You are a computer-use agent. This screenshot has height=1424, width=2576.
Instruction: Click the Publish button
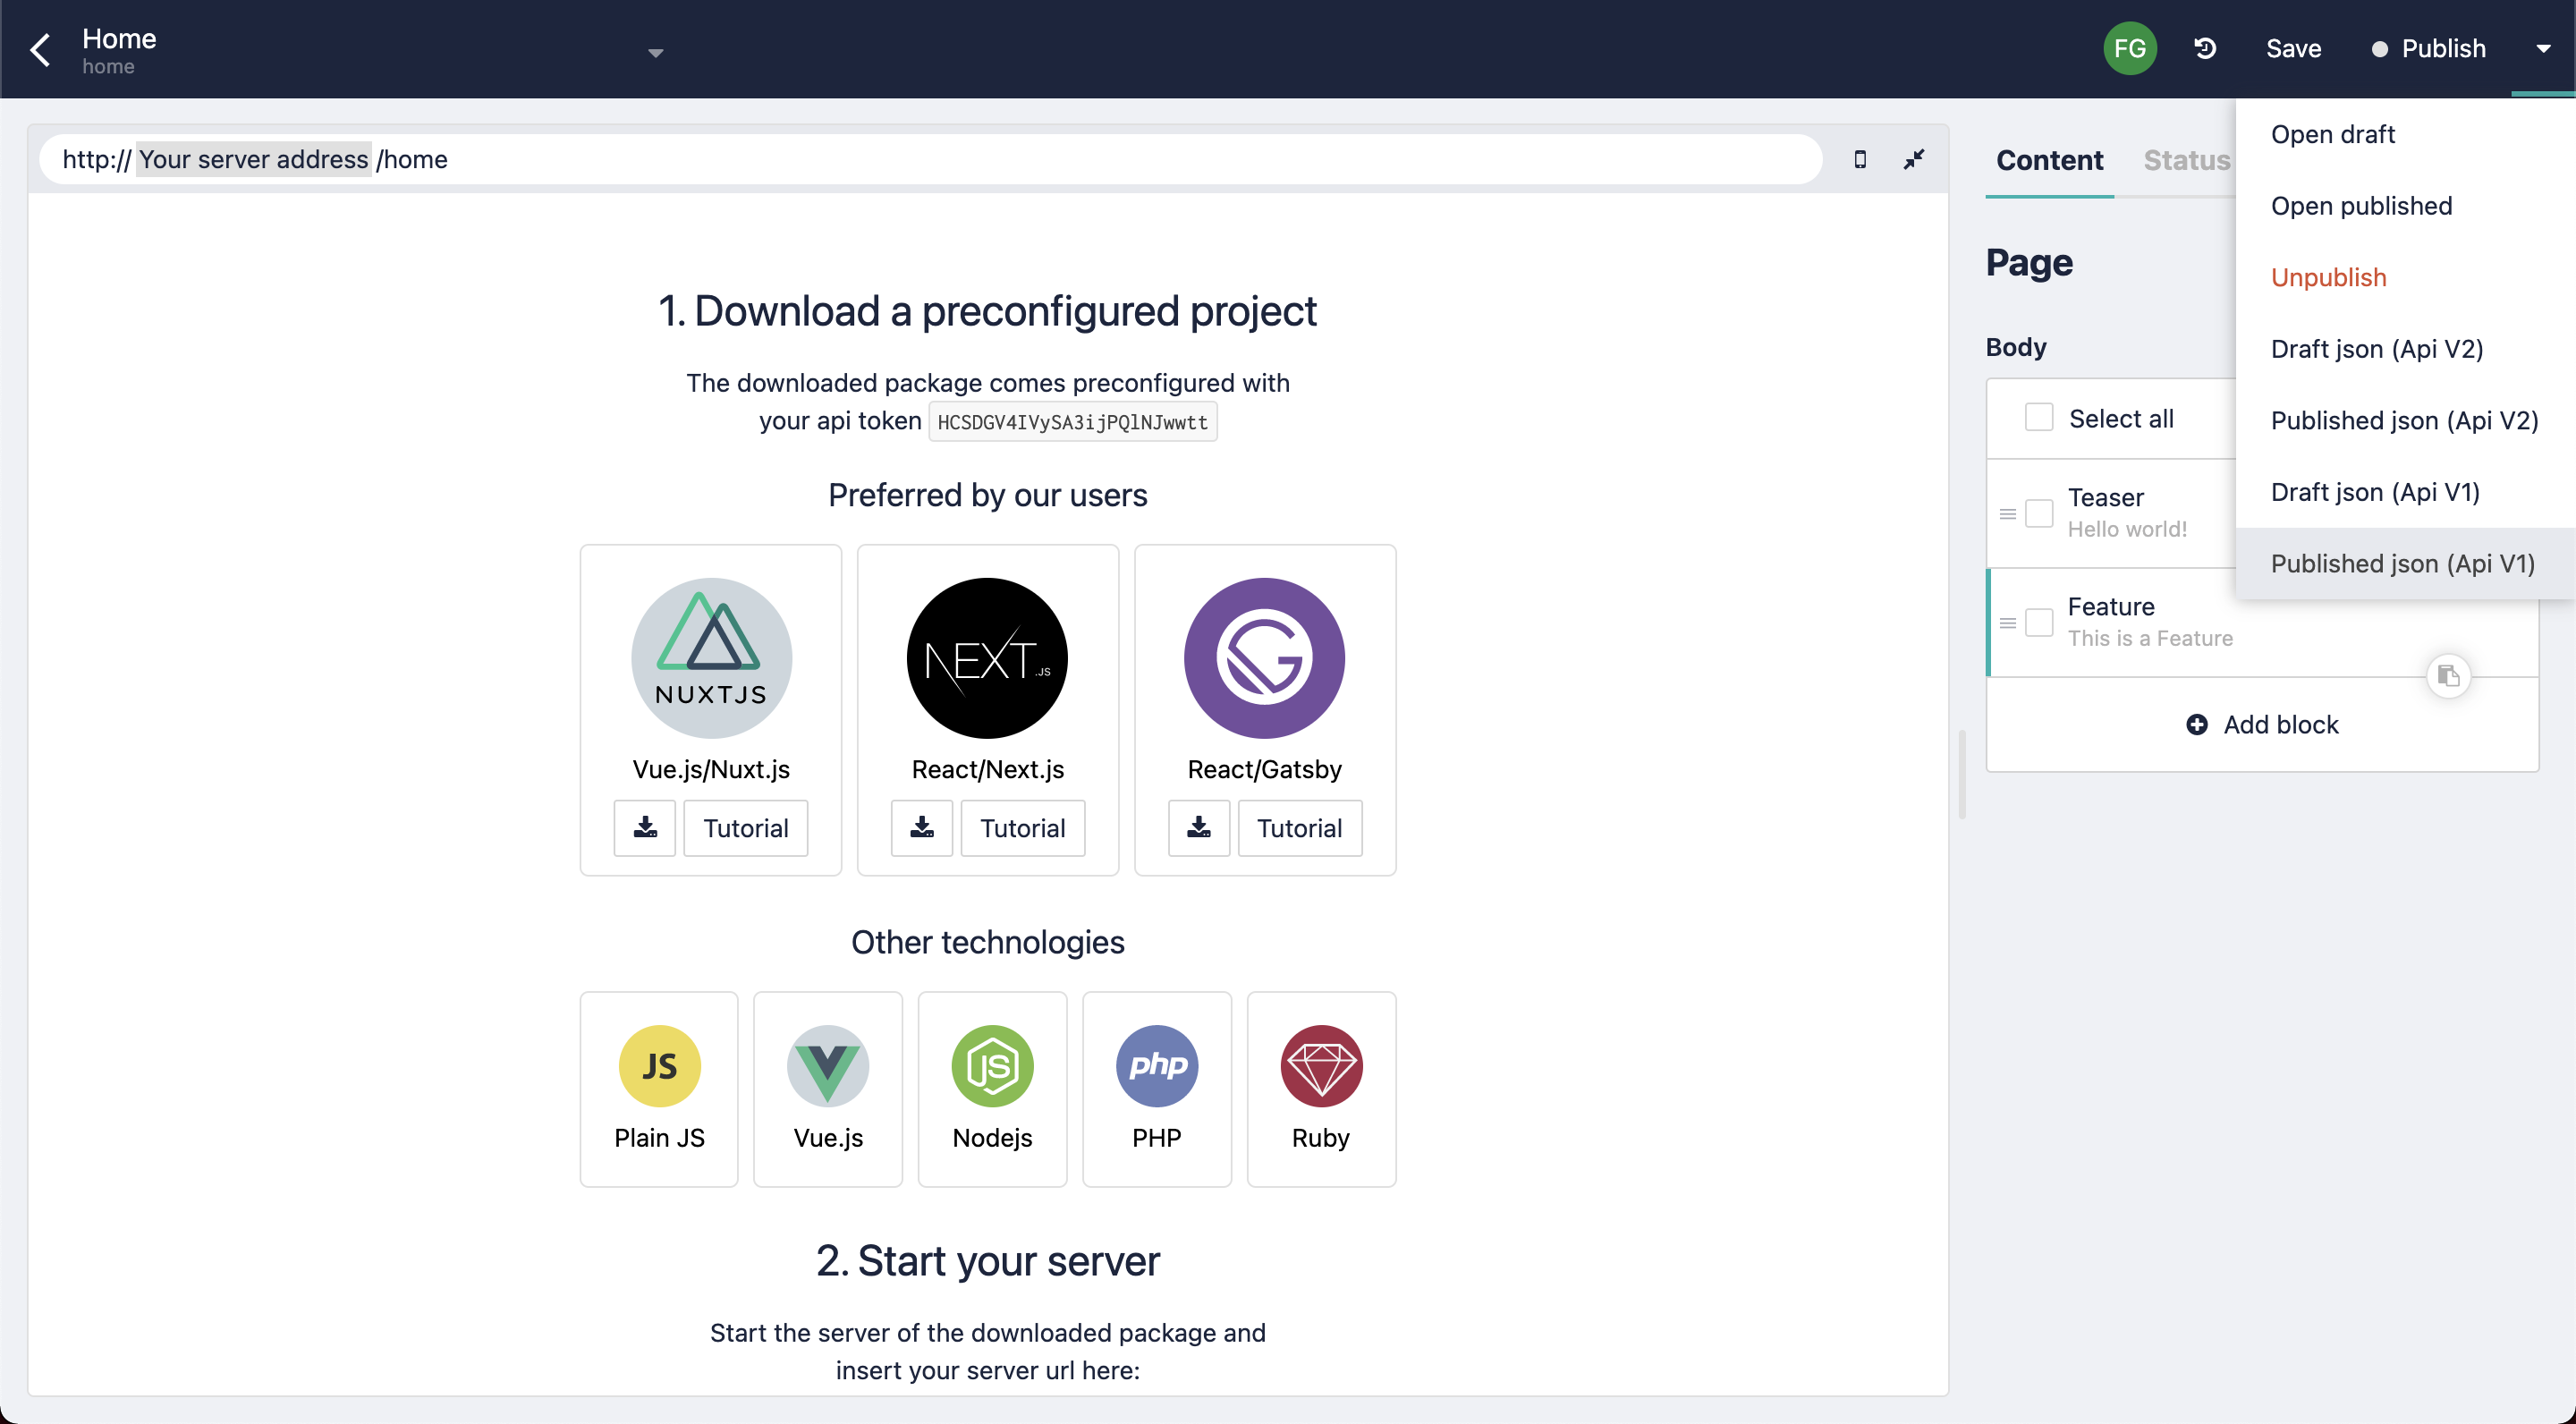(2429, 48)
